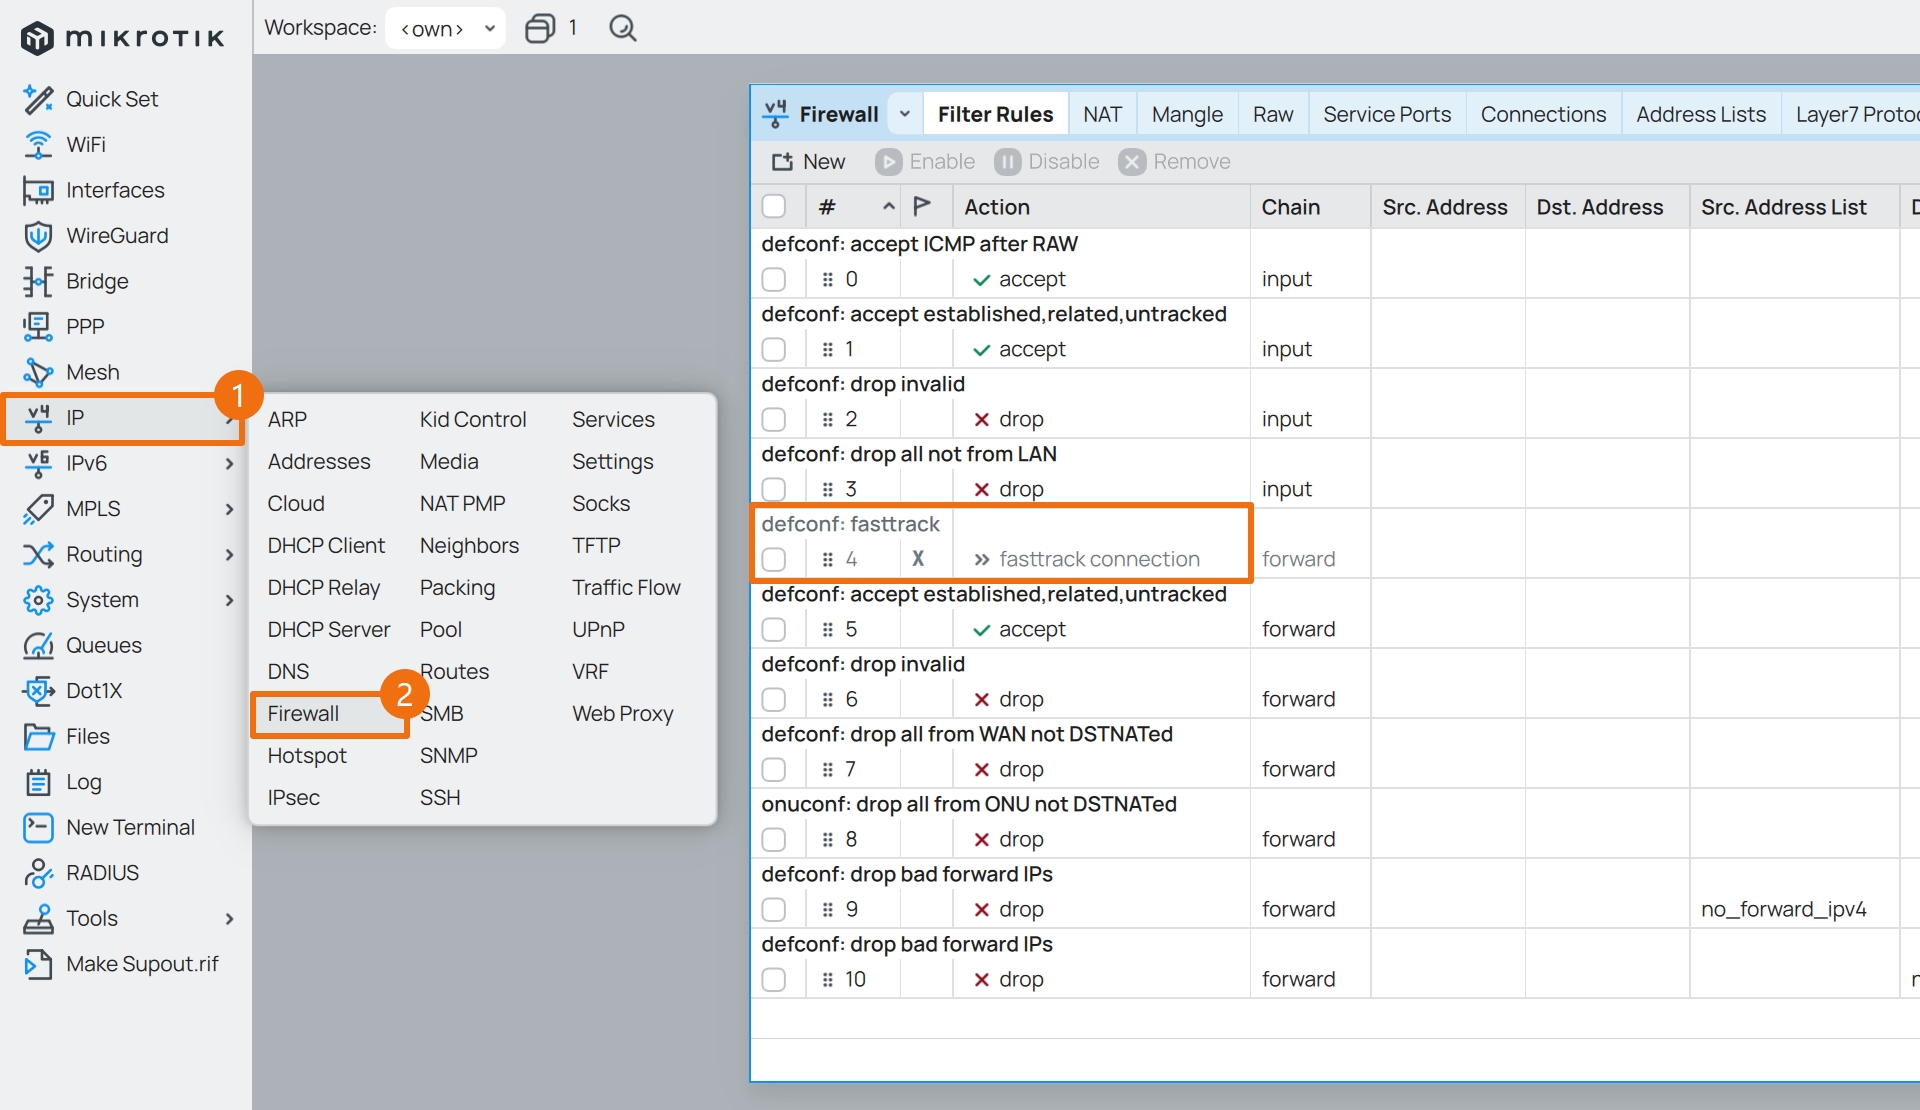Toggle the select-all checkbox in table header
This screenshot has width=1920, height=1110.
[774, 206]
